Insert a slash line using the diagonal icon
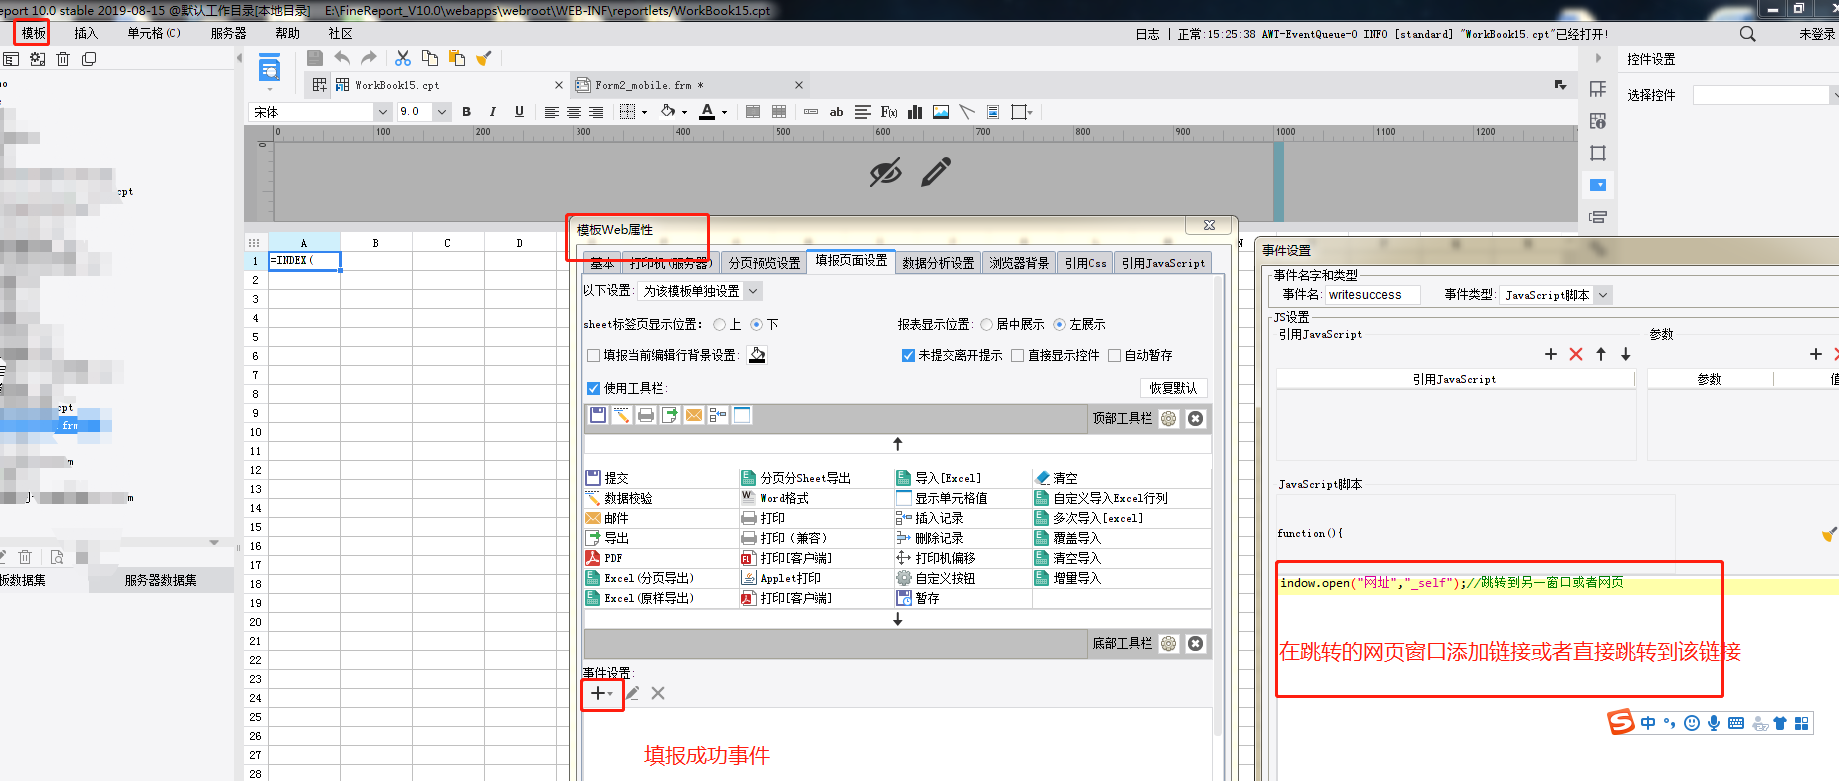This screenshot has height=781, width=1839. coord(967,112)
